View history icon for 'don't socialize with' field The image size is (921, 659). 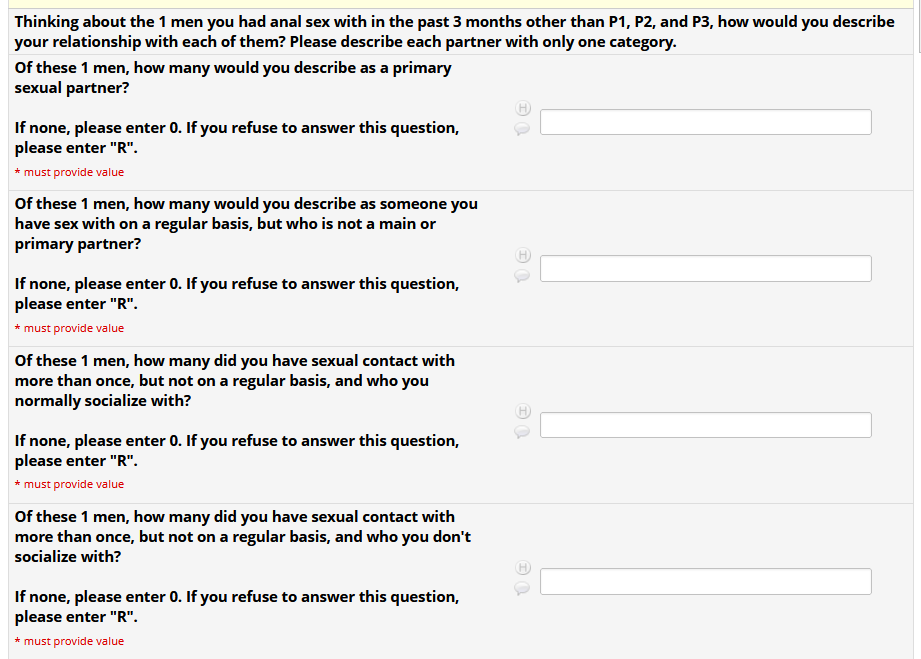521,567
